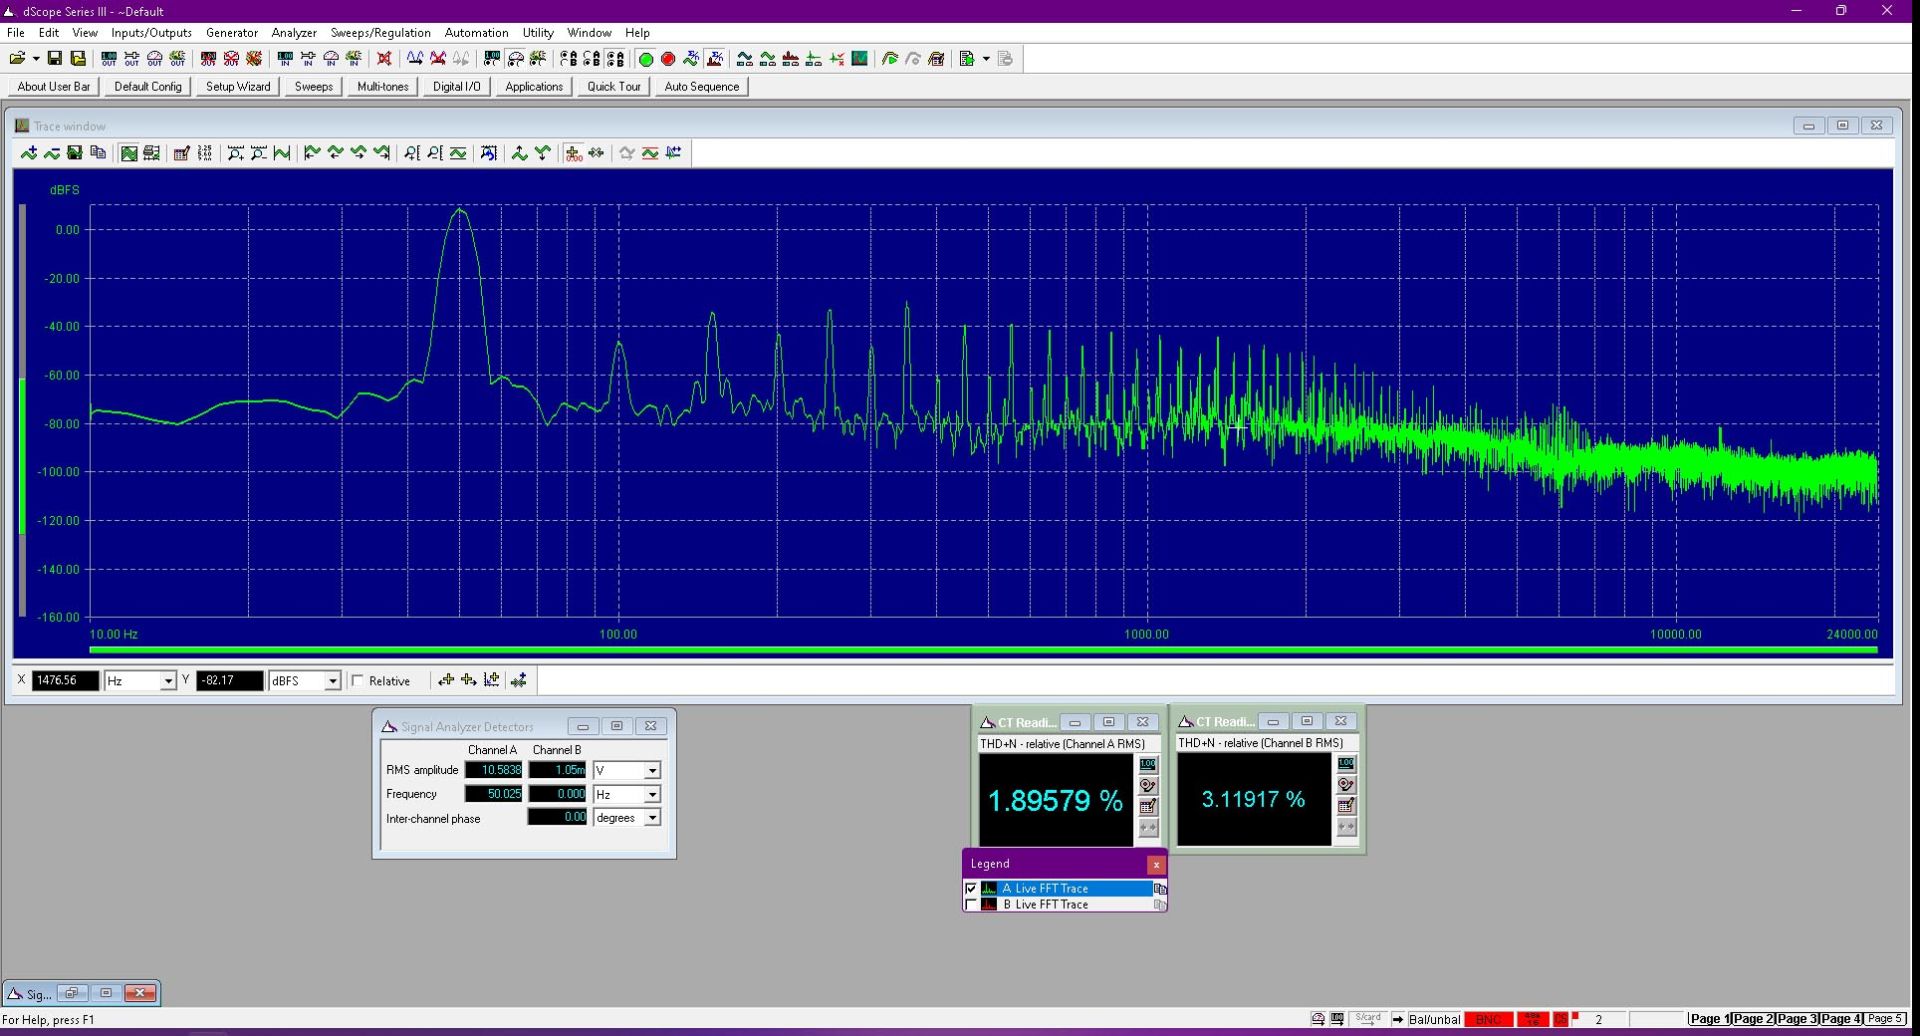This screenshot has width=1920, height=1036.
Task: Open the Inputs/Outputs menu
Action: 151,33
